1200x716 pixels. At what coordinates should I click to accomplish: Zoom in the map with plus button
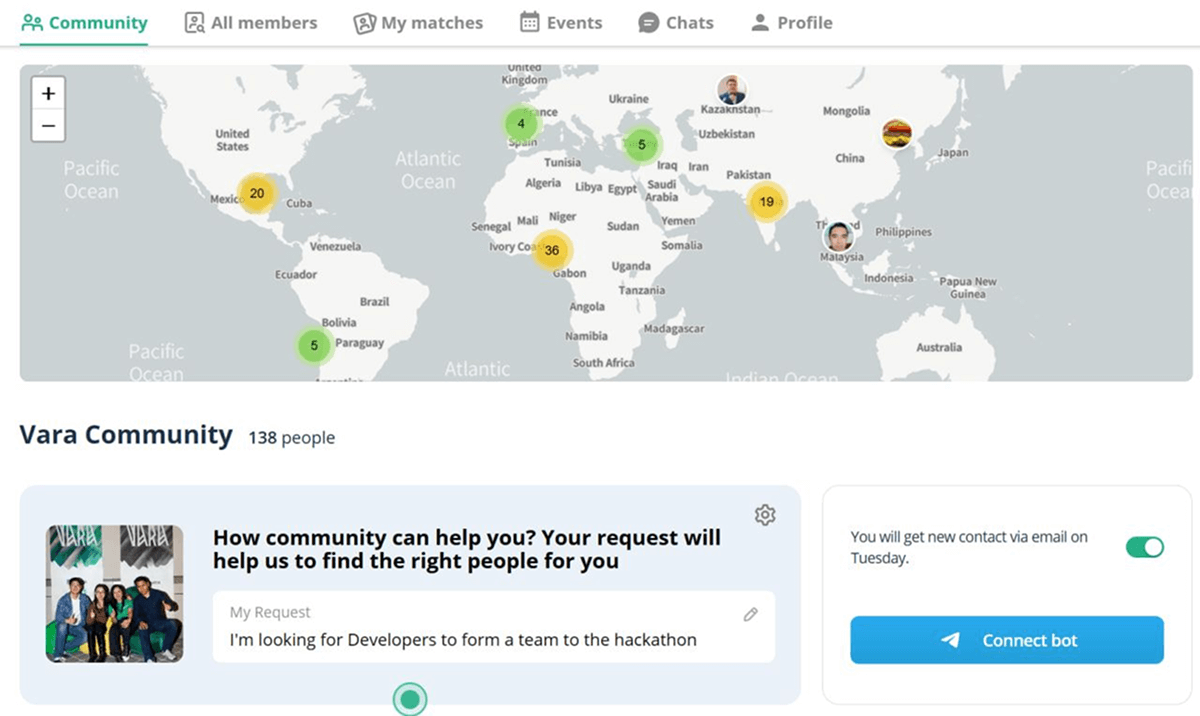[x=48, y=94]
